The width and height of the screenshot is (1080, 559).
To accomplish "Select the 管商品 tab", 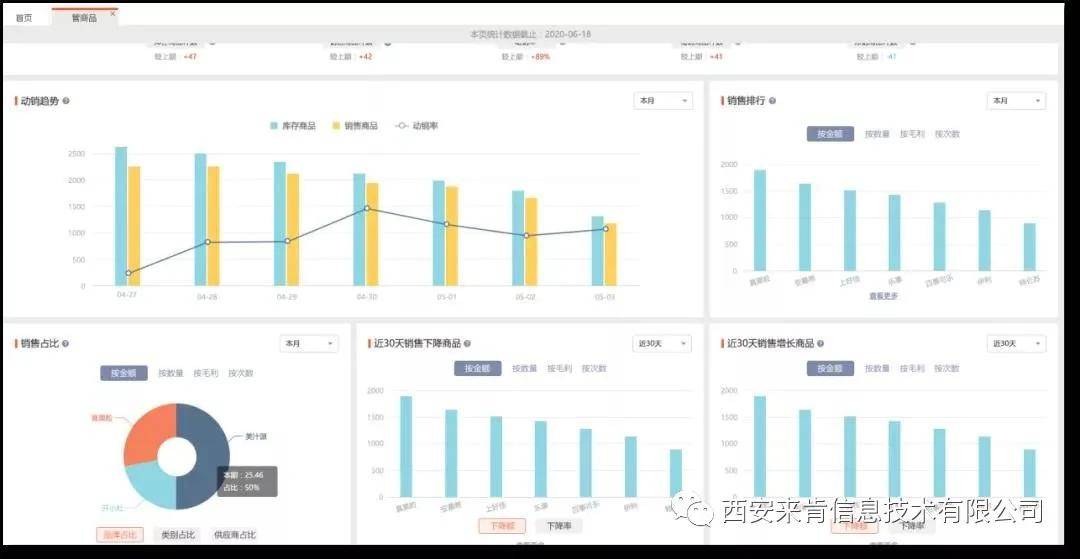I will pyautogui.click(x=84, y=18).
